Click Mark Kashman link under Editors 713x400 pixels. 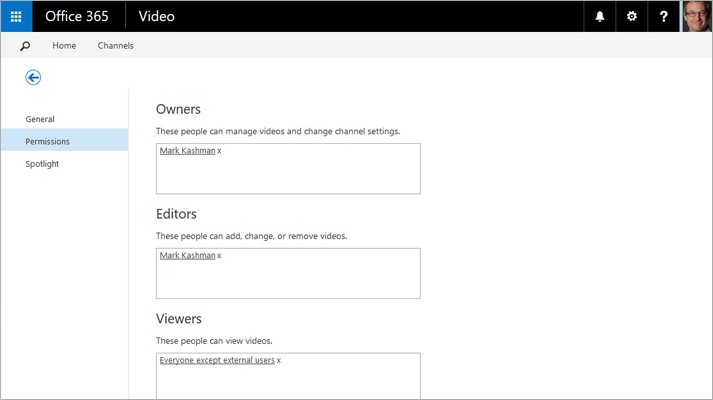[187, 255]
